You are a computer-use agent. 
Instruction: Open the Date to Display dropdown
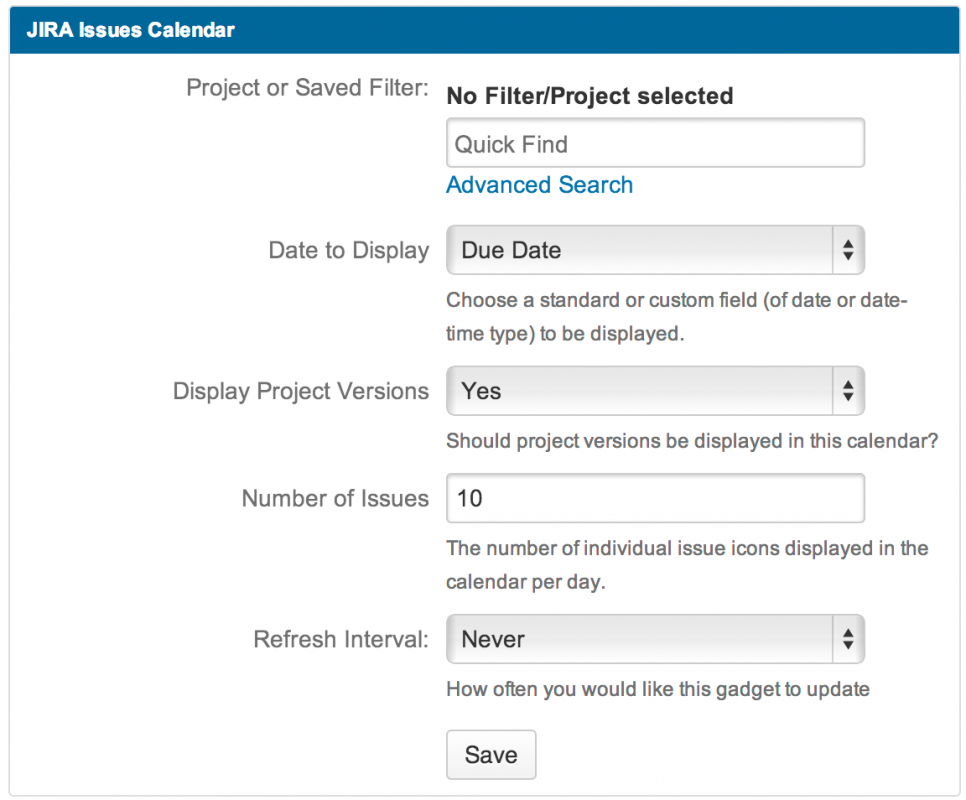point(640,250)
